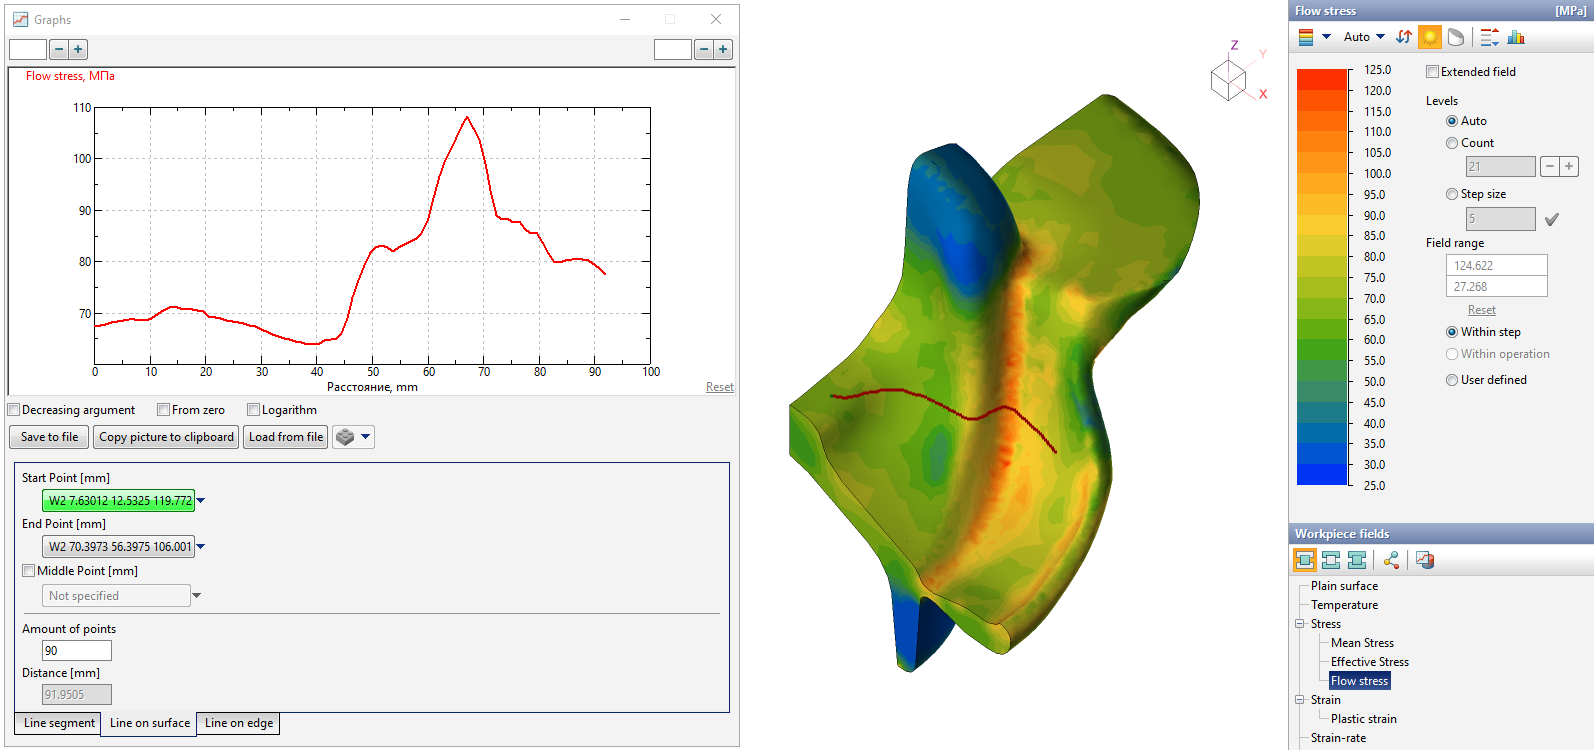Collapse the Stress tree node
The height and width of the screenshot is (750, 1594).
click(1300, 624)
